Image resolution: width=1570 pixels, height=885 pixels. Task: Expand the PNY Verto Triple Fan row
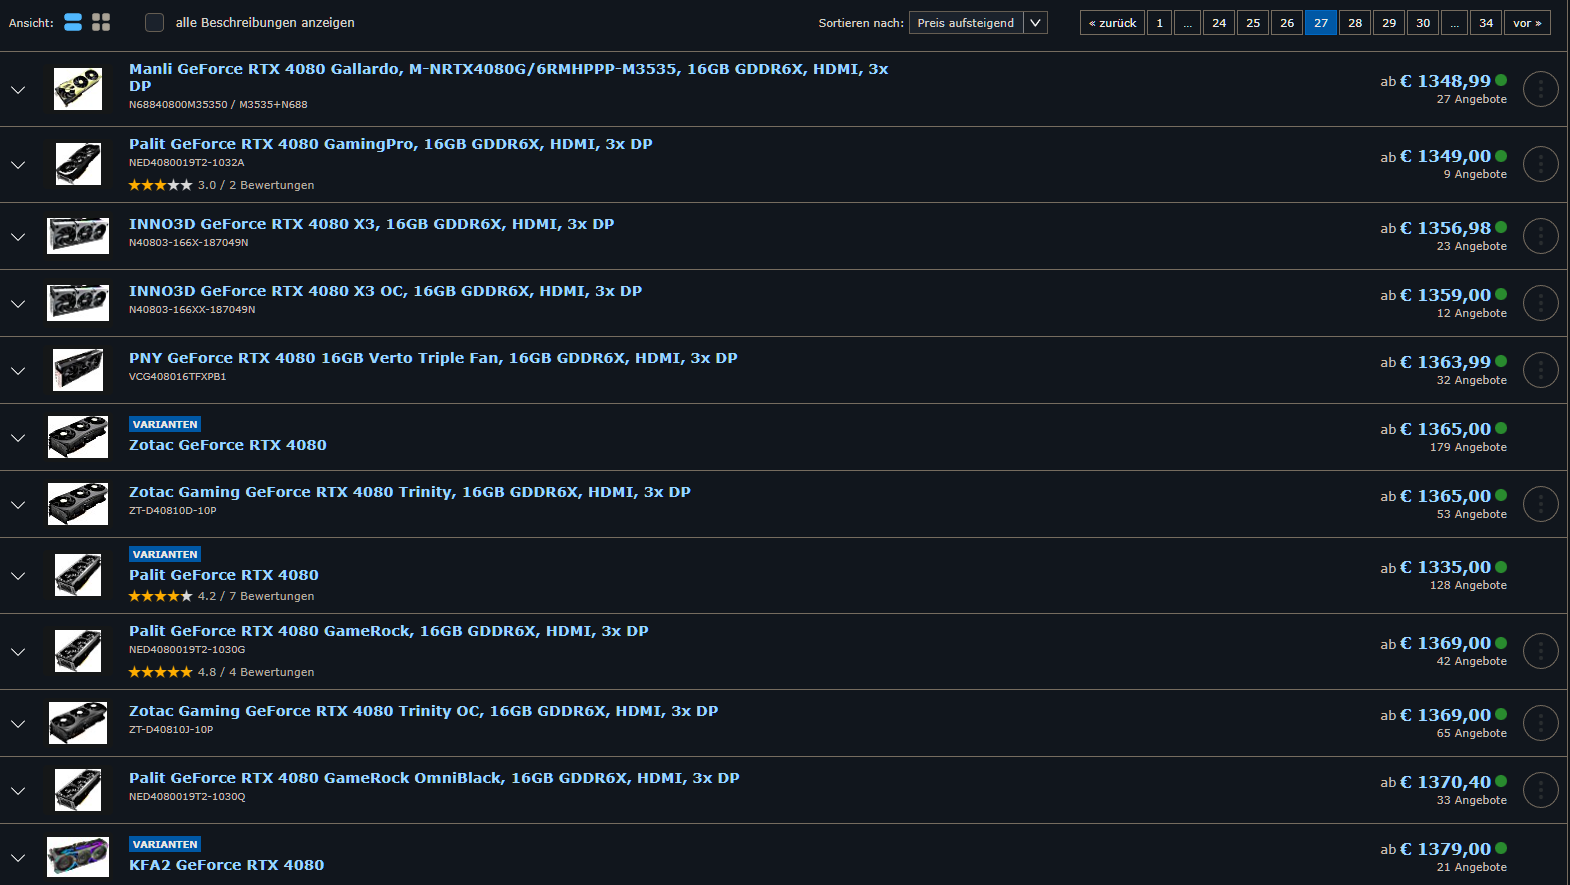(x=18, y=370)
